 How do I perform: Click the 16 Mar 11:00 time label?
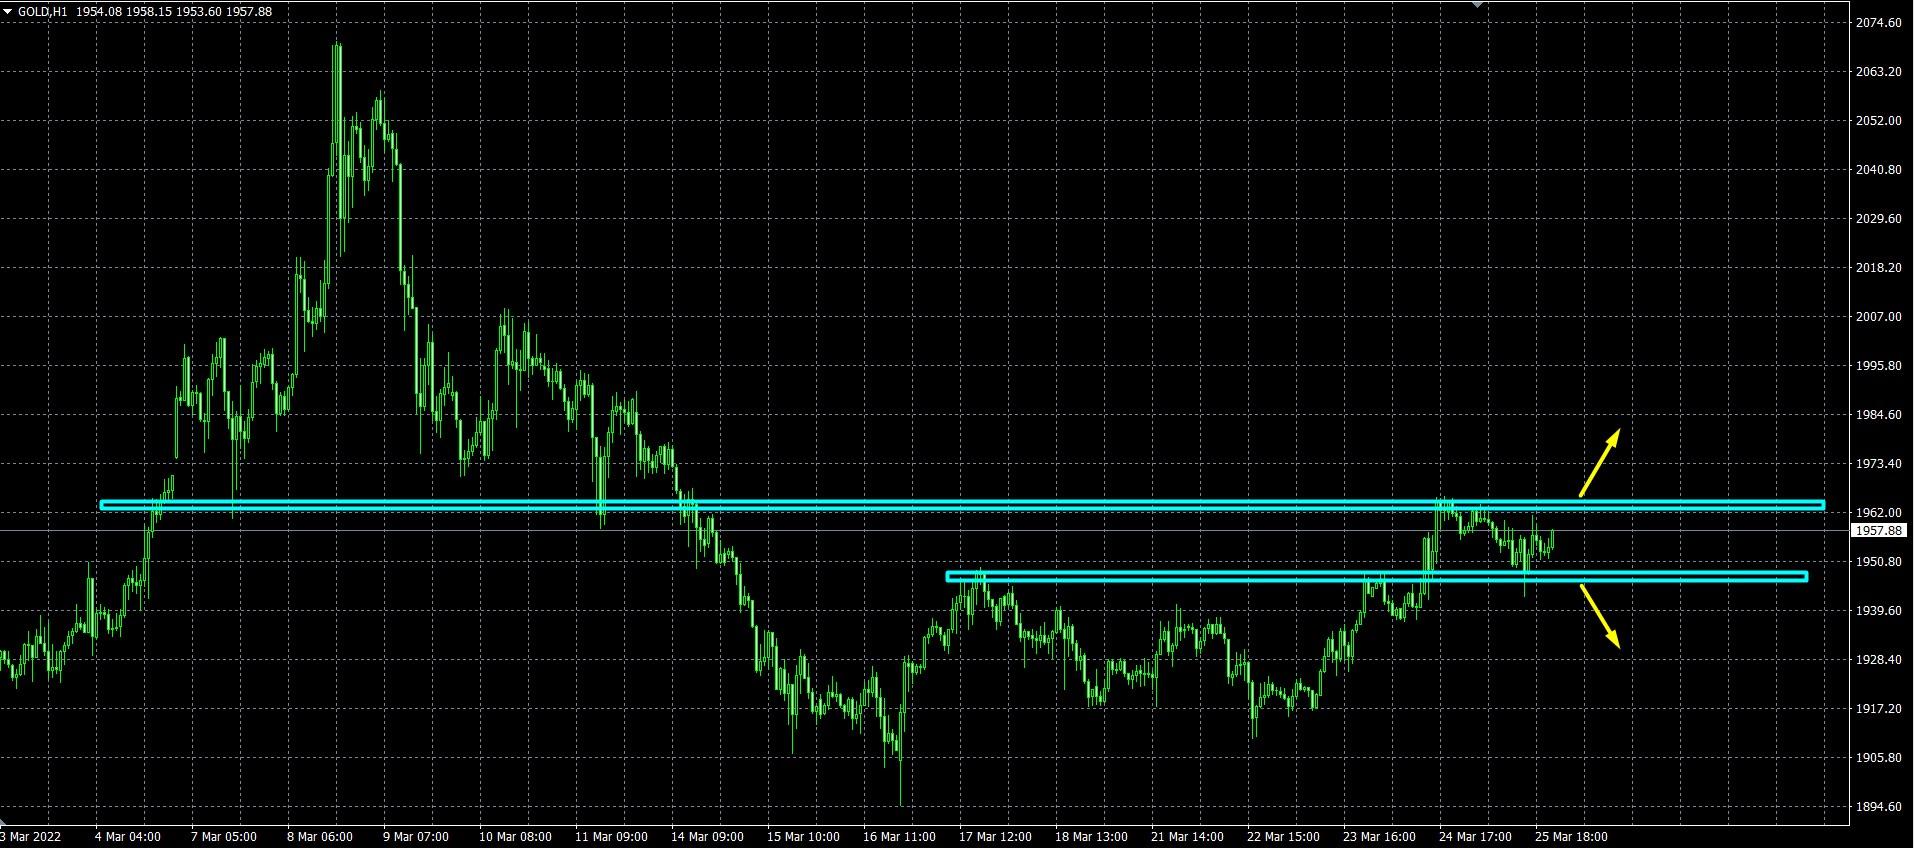click(x=898, y=836)
